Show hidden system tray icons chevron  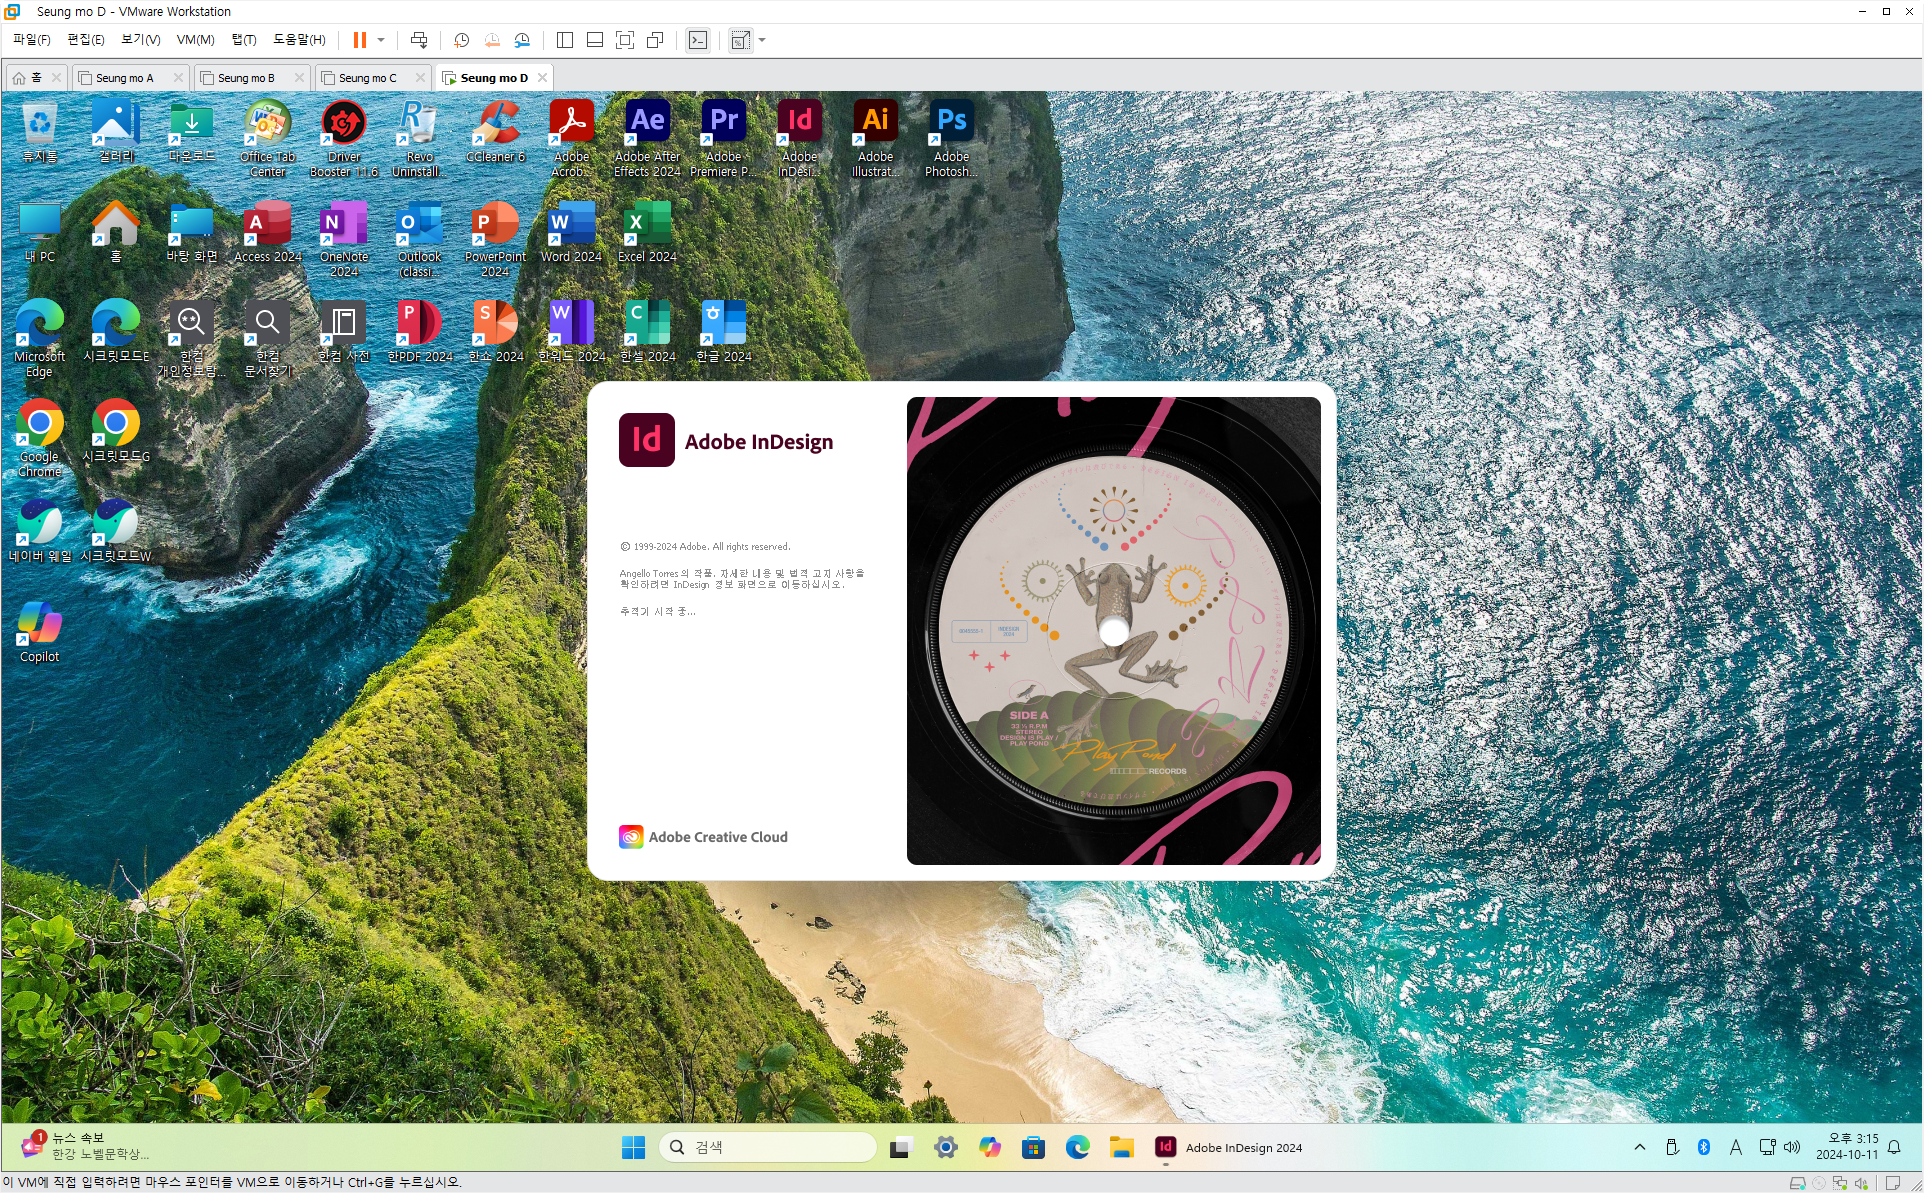[x=1640, y=1147]
